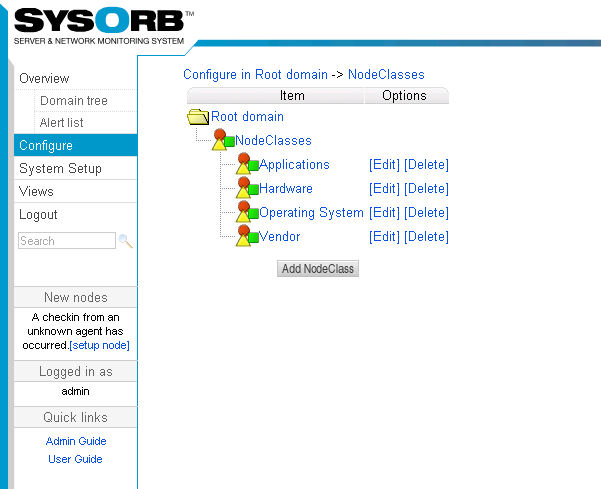The height and width of the screenshot is (489, 601).
Task: Click the Root domain folder icon
Action: [x=198, y=117]
